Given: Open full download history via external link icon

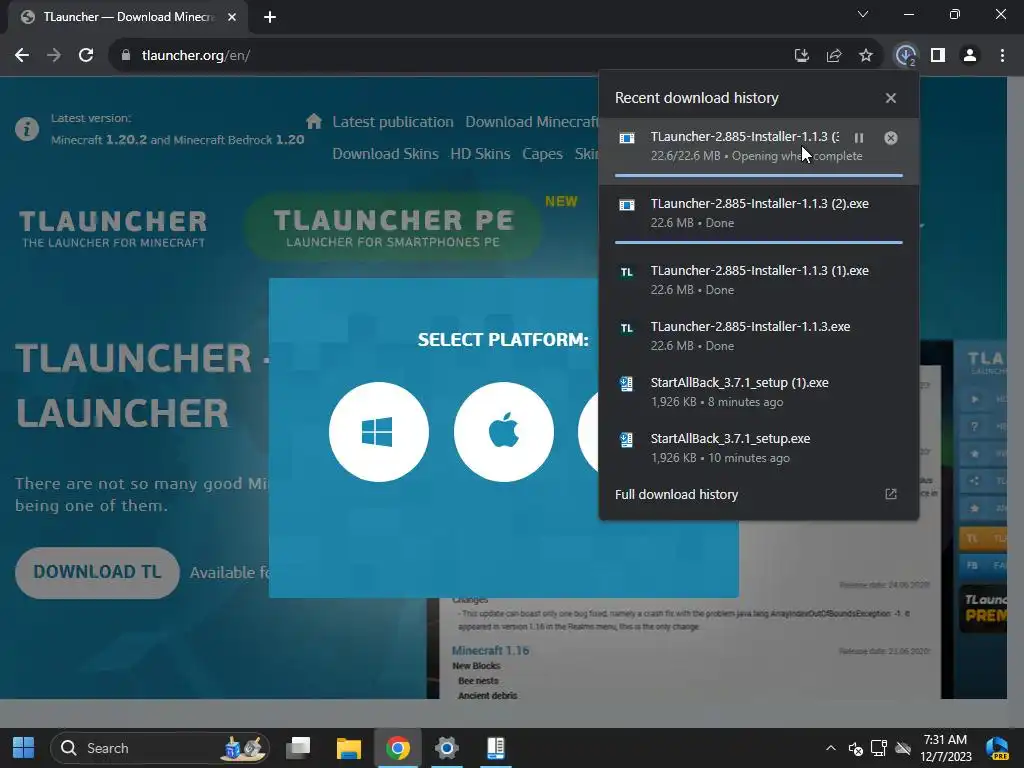Looking at the screenshot, I should pos(891,494).
